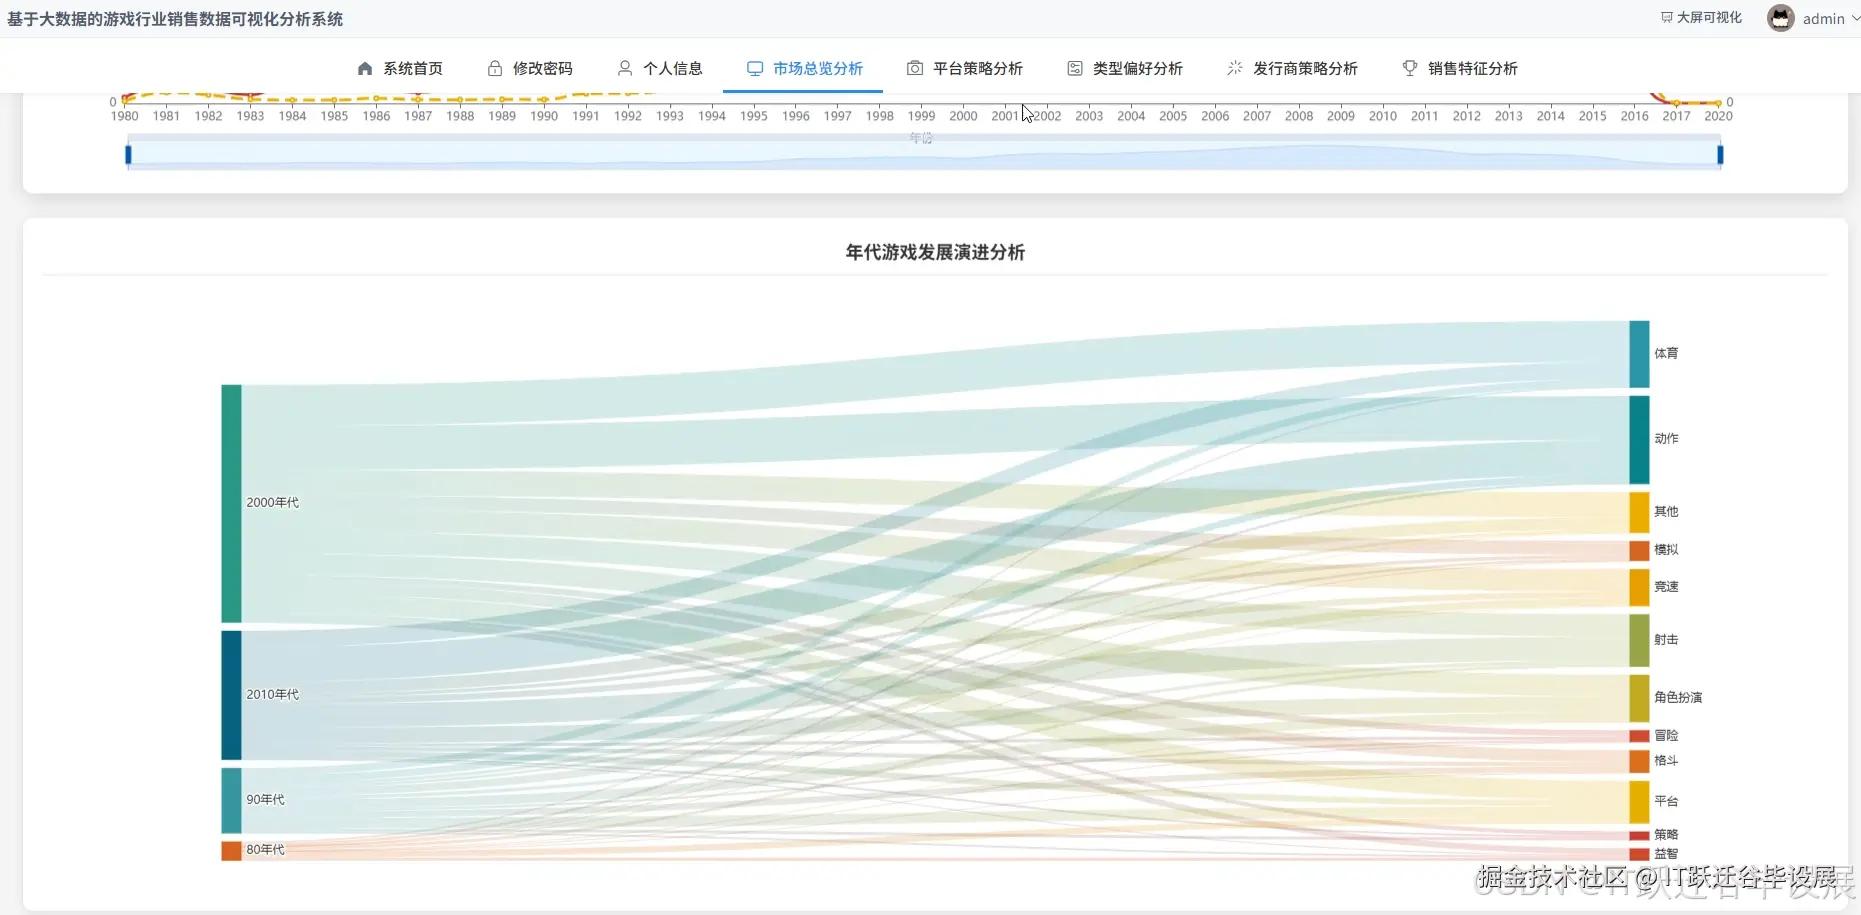Click the person icon beside 个人信息

tap(625, 68)
